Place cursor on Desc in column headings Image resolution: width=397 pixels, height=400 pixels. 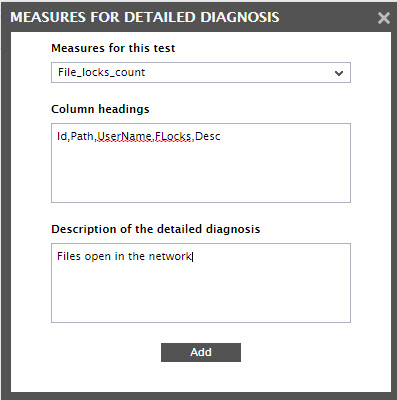pos(208,136)
